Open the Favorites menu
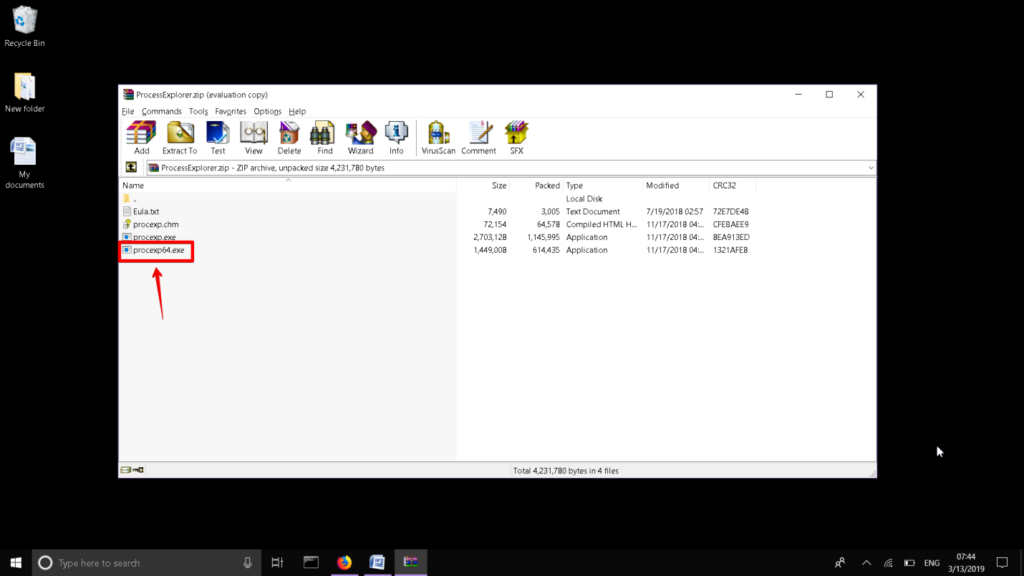This screenshot has width=1024, height=576. [x=231, y=111]
